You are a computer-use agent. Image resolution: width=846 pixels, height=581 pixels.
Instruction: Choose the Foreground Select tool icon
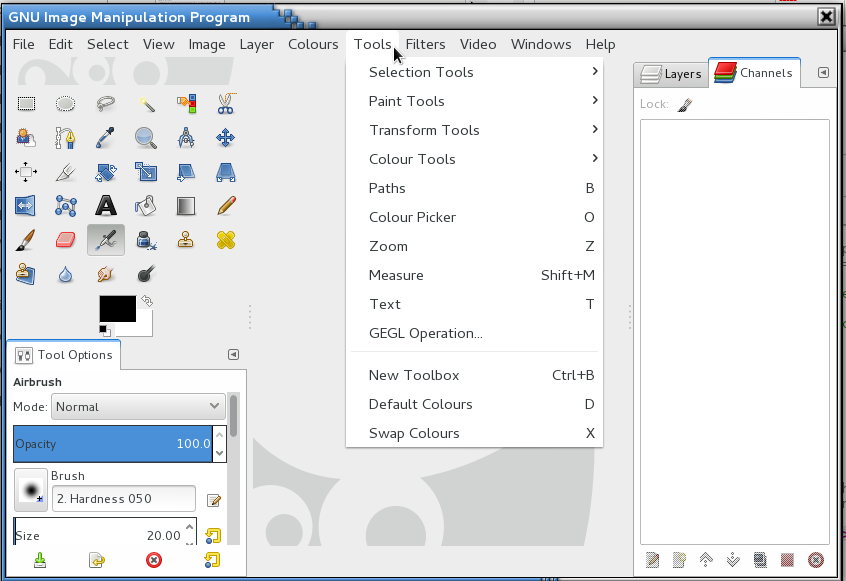(x=26, y=138)
